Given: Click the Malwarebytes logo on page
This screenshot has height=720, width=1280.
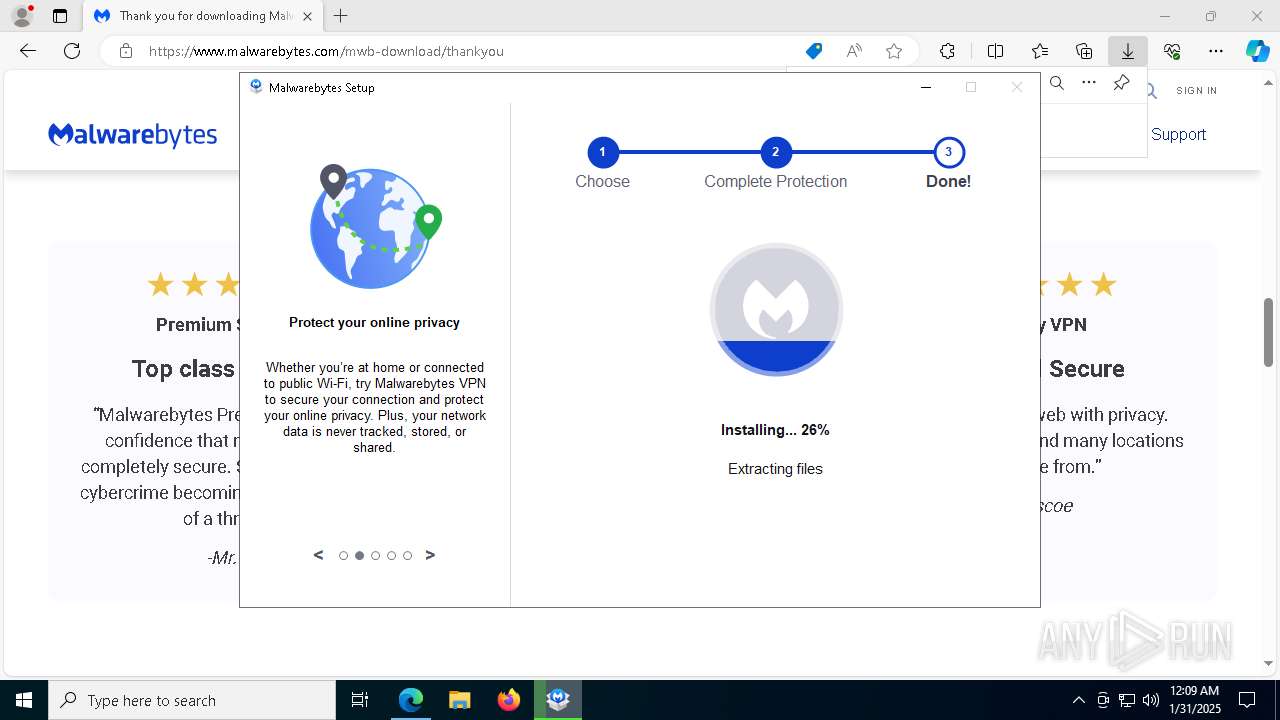Looking at the screenshot, I should tap(132, 134).
